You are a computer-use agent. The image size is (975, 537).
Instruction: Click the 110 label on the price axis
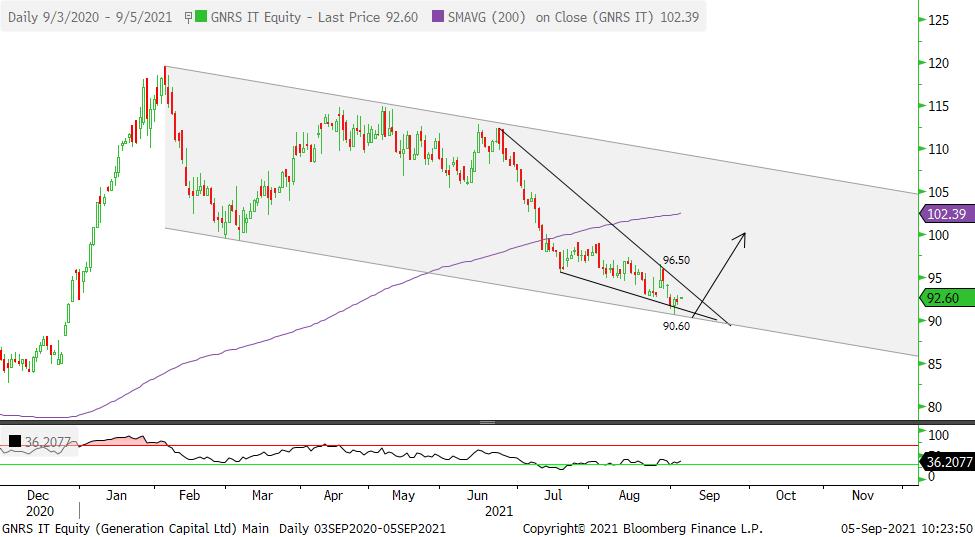coord(940,149)
